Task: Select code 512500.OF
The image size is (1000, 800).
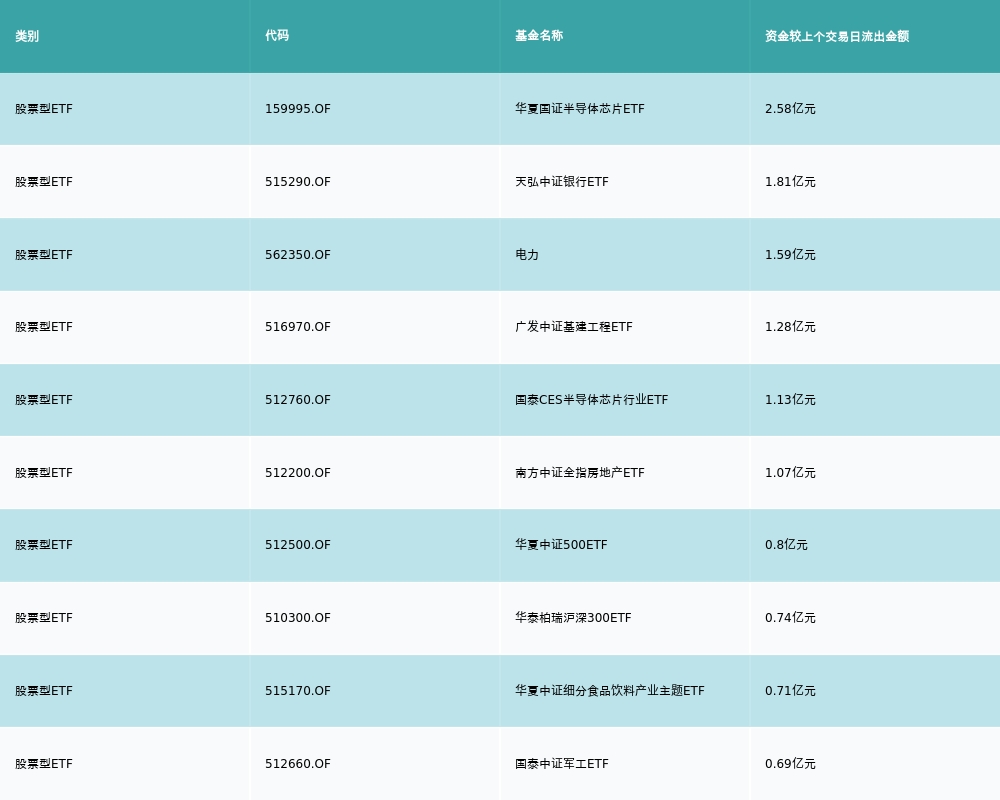Action: tap(298, 545)
